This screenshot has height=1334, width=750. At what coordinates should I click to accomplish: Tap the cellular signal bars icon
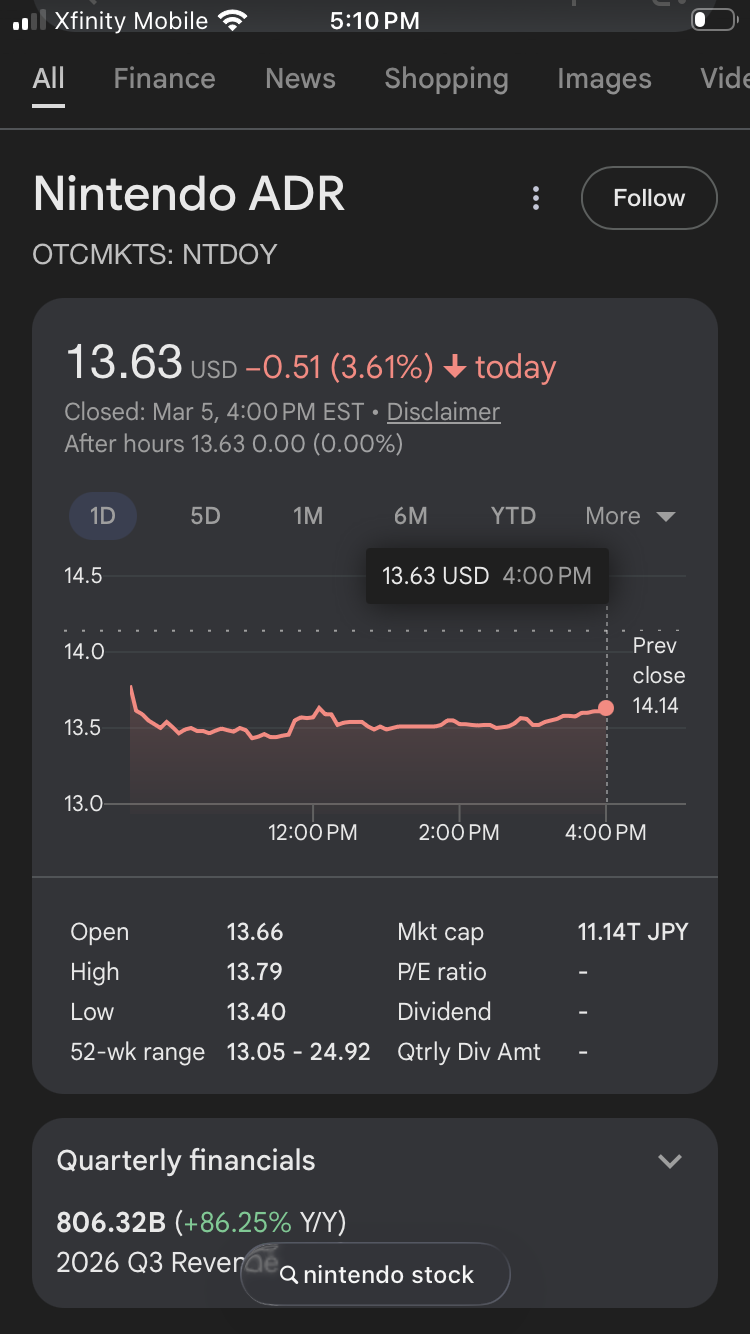30,21
